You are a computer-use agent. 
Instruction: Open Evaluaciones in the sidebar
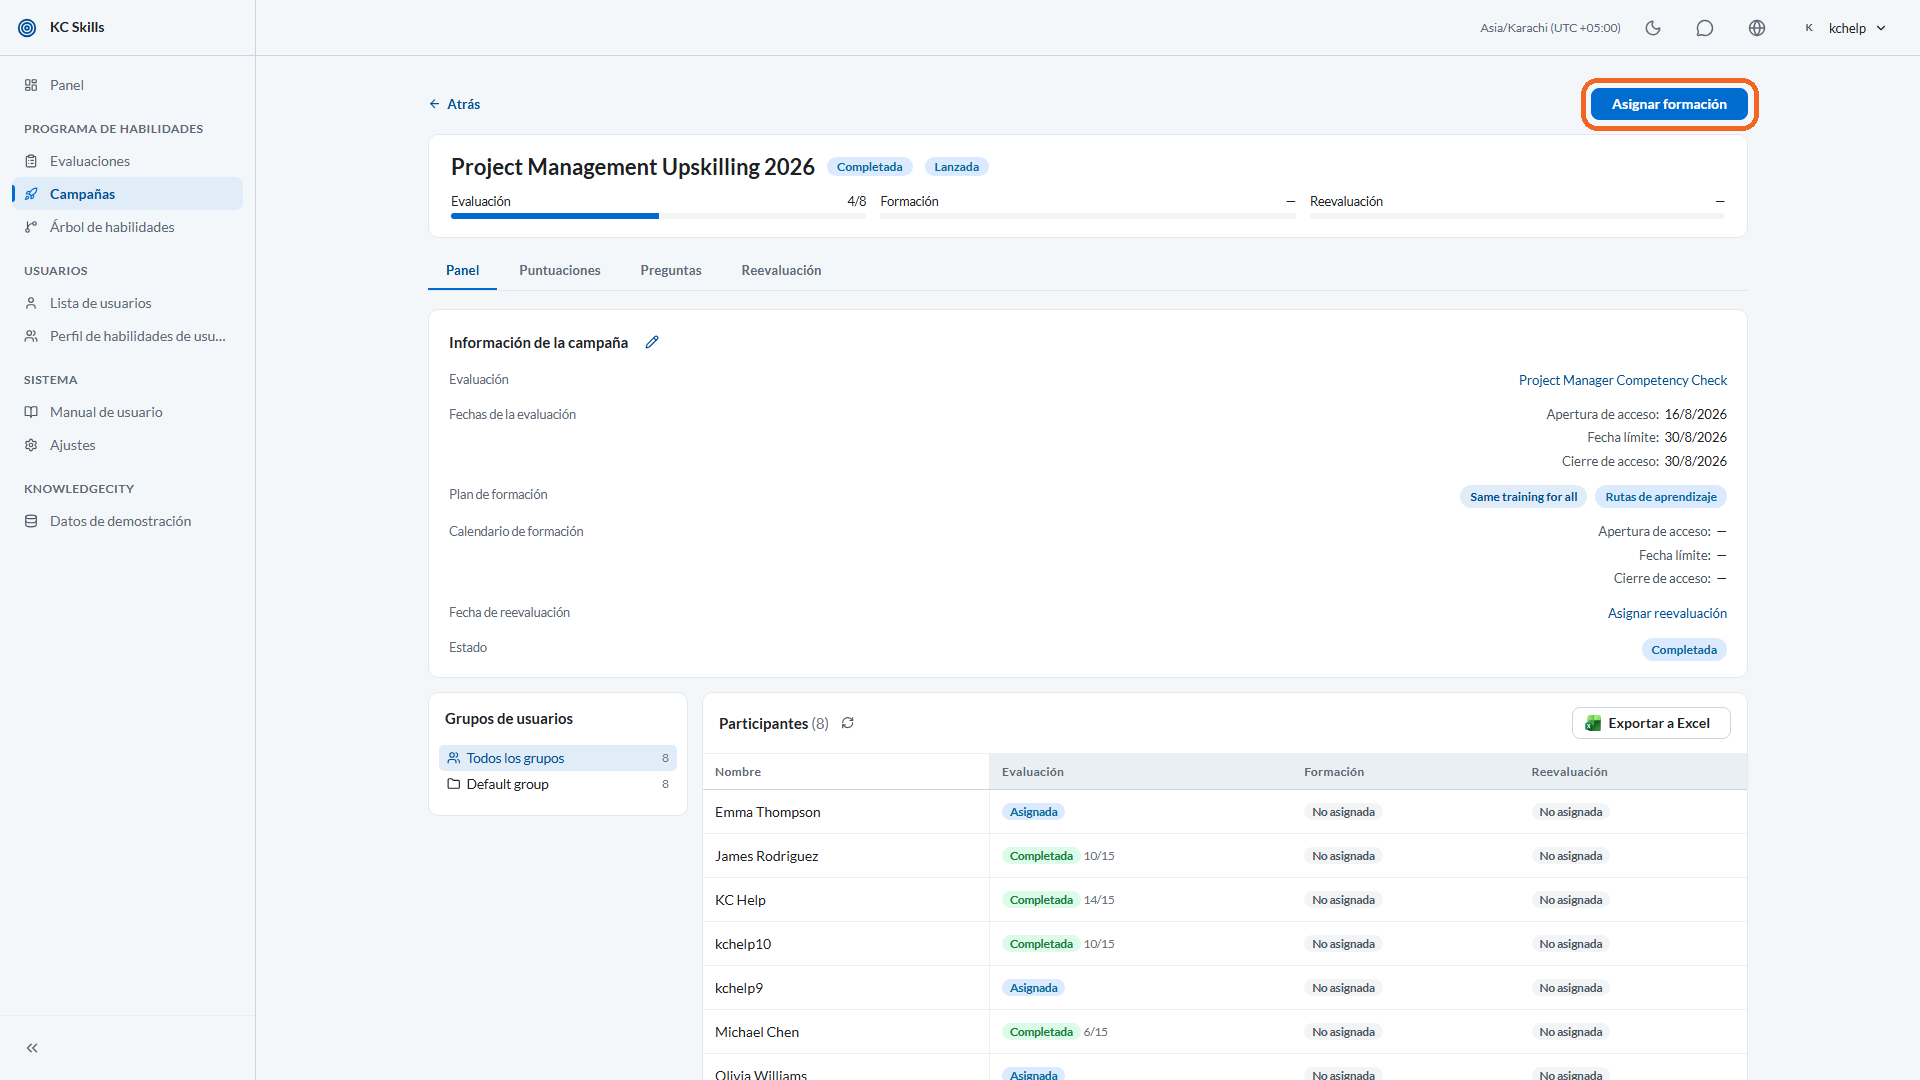coord(128,161)
